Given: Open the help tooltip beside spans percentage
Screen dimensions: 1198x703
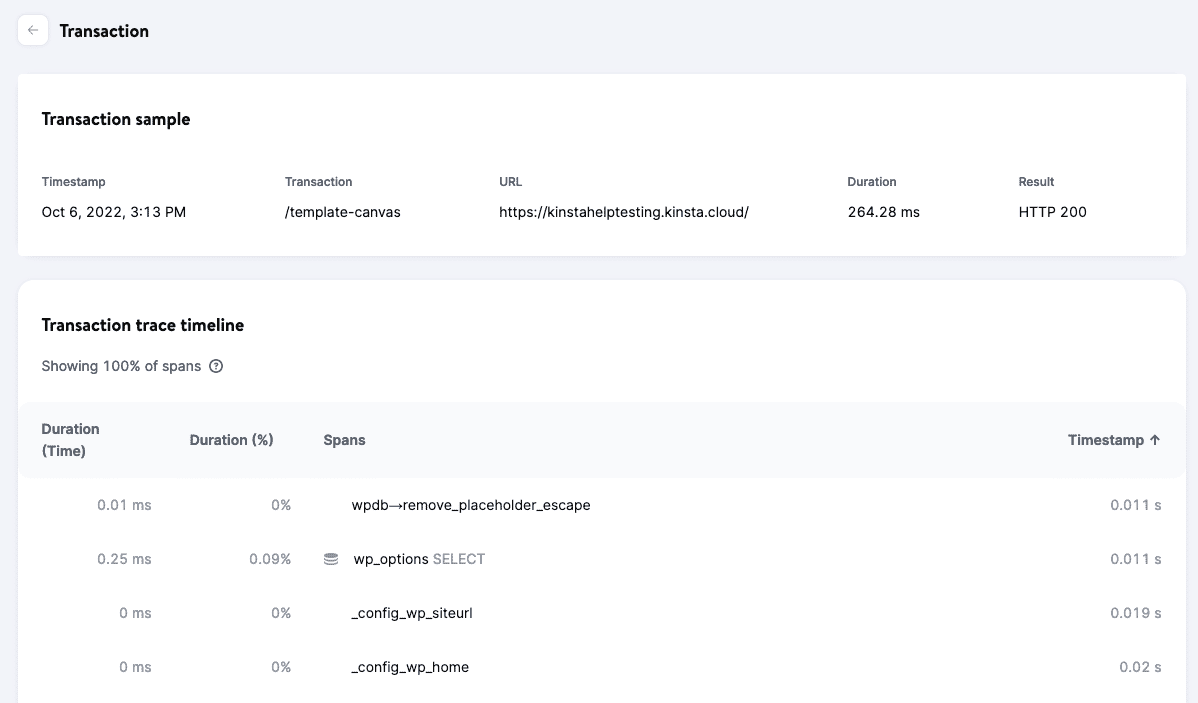Looking at the screenshot, I should tap(217, 366).
